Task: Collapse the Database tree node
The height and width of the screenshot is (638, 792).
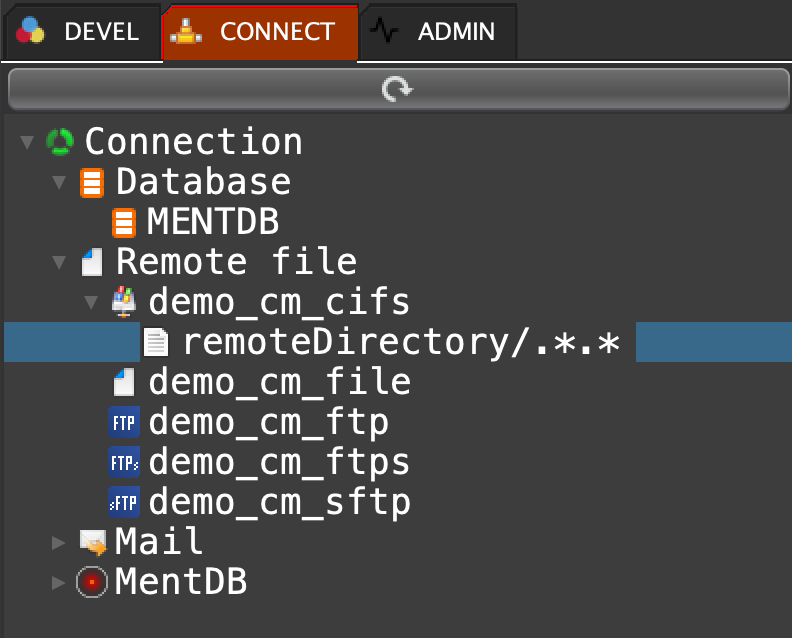Action: coord(59,182)
